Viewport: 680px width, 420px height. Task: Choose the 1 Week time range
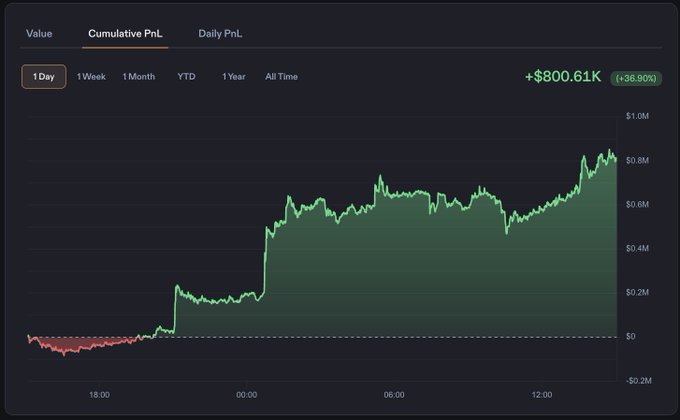(x=91, y=76)
